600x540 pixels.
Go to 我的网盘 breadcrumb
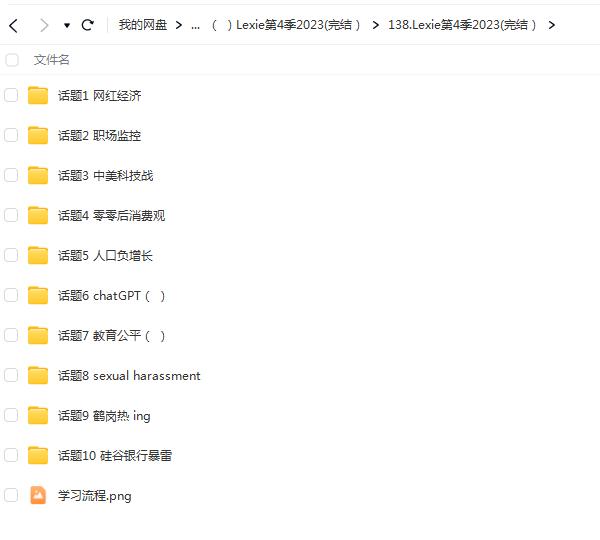coord(143,25)
